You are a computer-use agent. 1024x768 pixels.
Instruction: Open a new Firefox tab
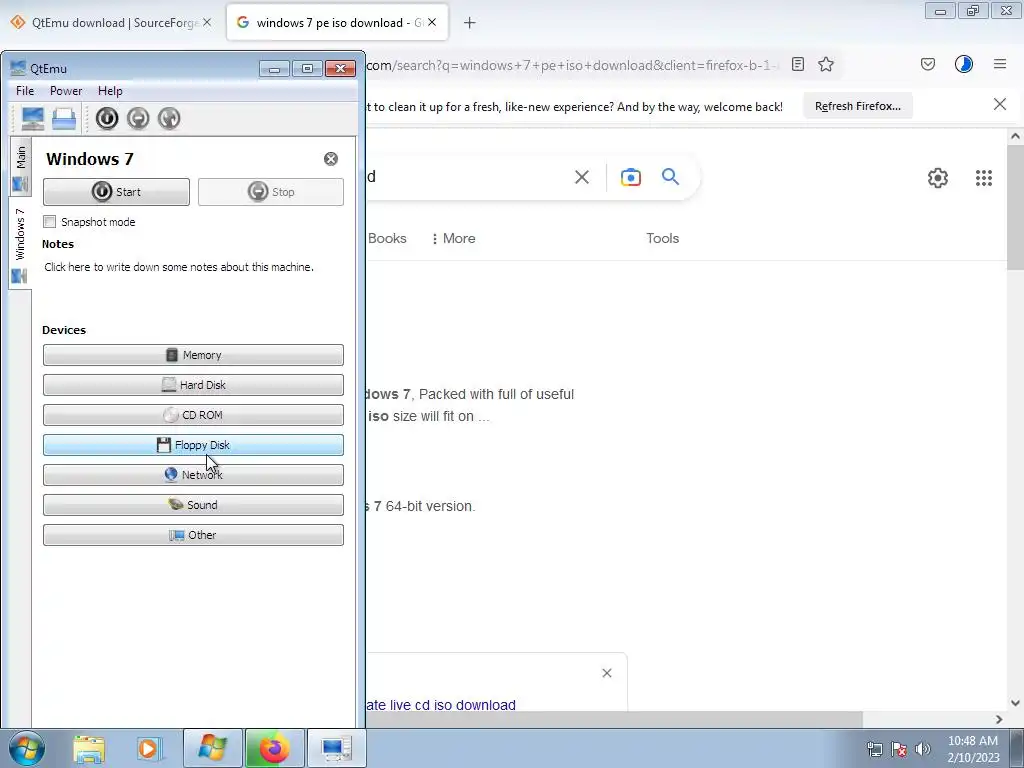[x=470, y=23]
